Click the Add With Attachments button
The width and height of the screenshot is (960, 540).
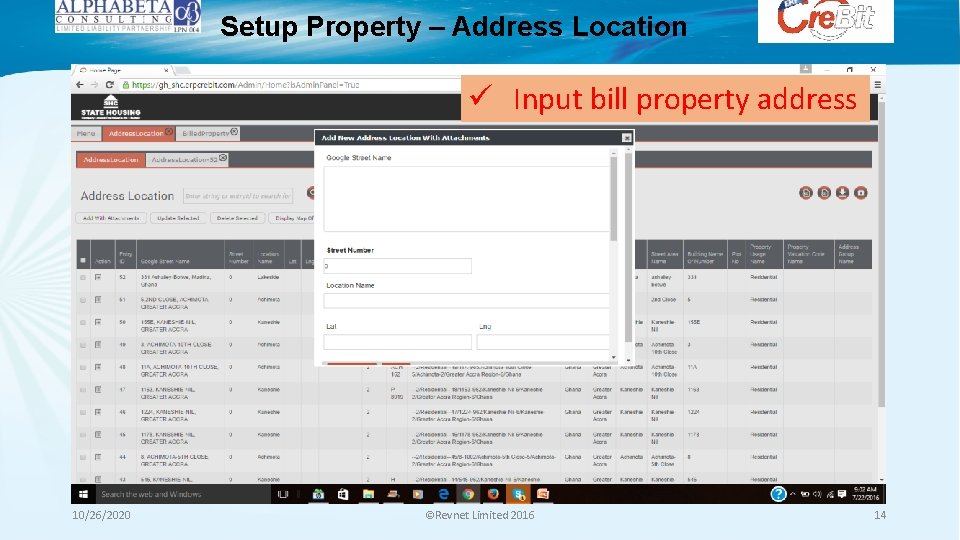pos(111,218)
